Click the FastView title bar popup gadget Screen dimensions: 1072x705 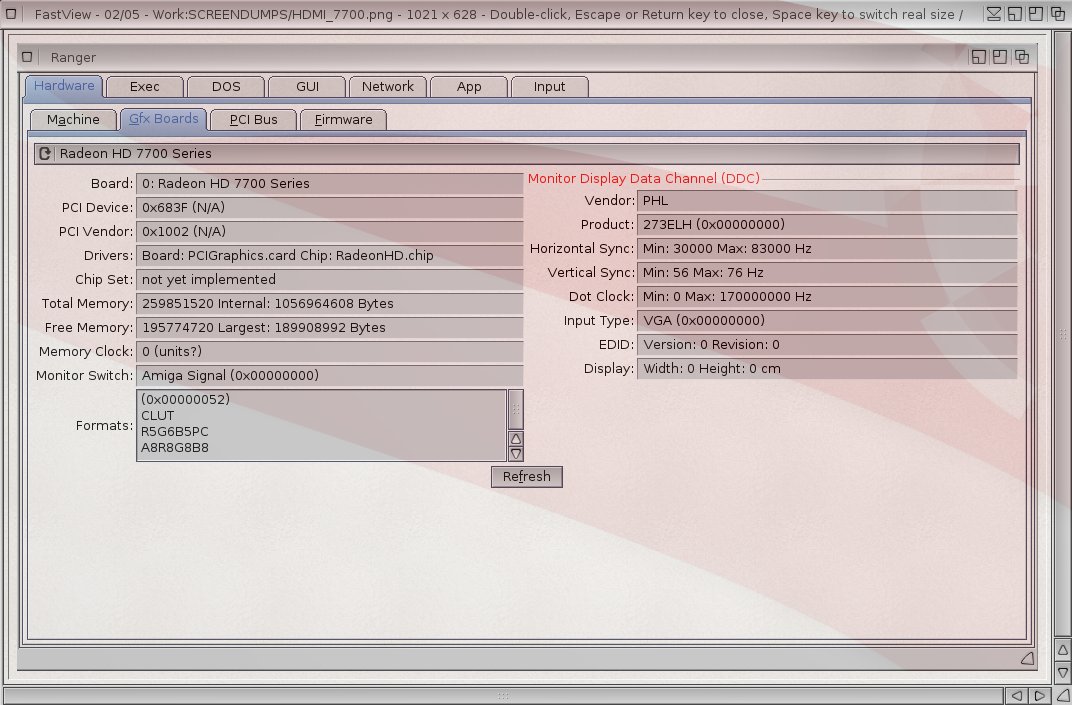click(x=993, y=14)
